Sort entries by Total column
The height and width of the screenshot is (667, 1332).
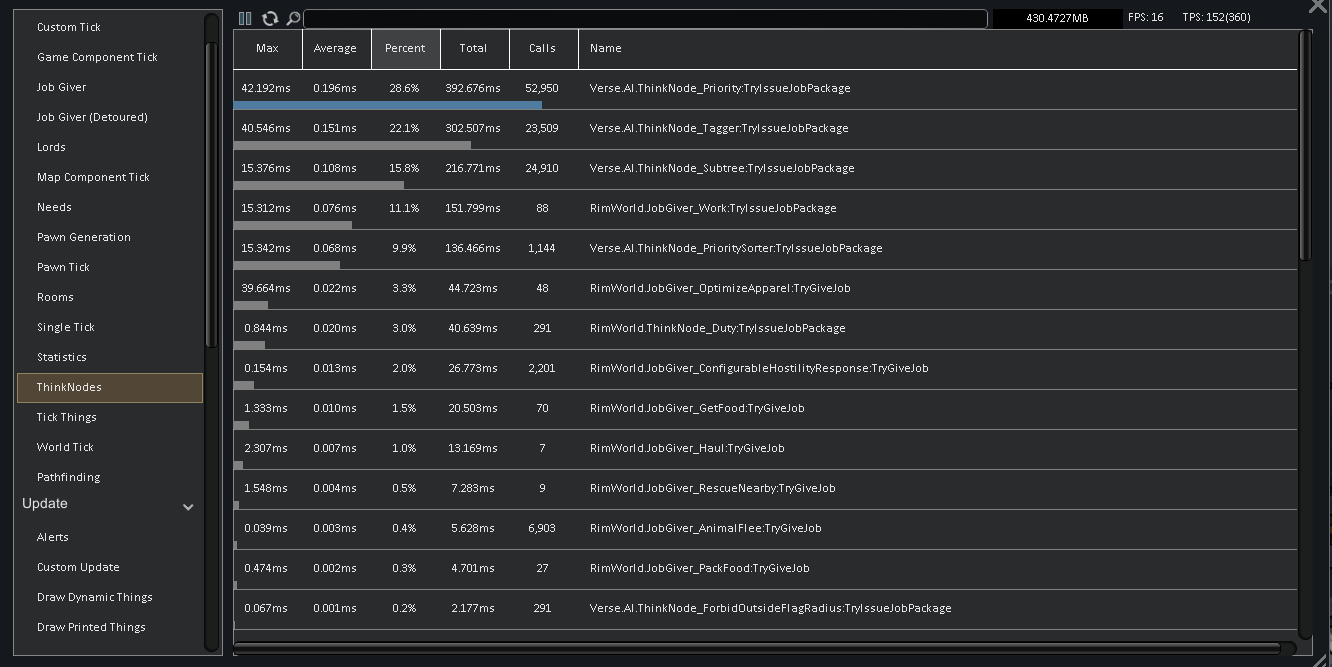point(474,48)
